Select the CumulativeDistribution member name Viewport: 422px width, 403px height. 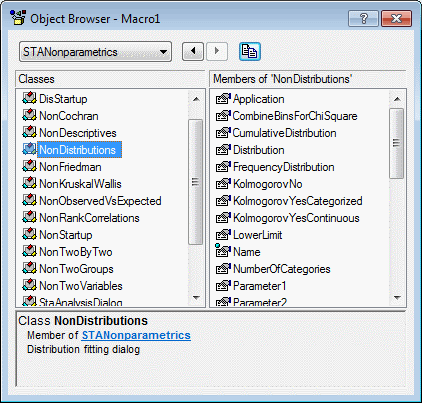point(284,133)
